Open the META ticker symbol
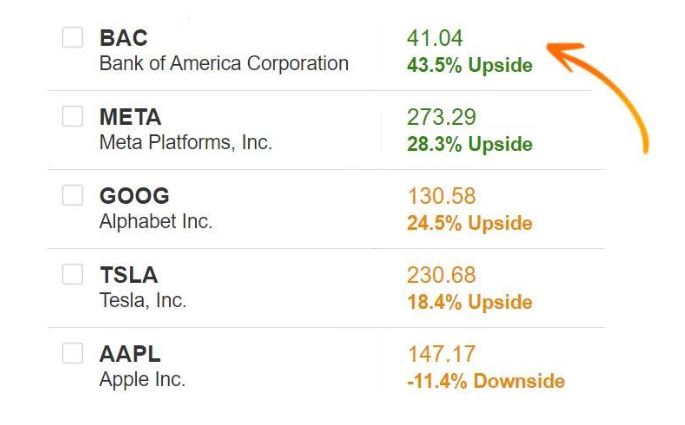The height and width of the screenshot is (425, 685). coord(131,117)
